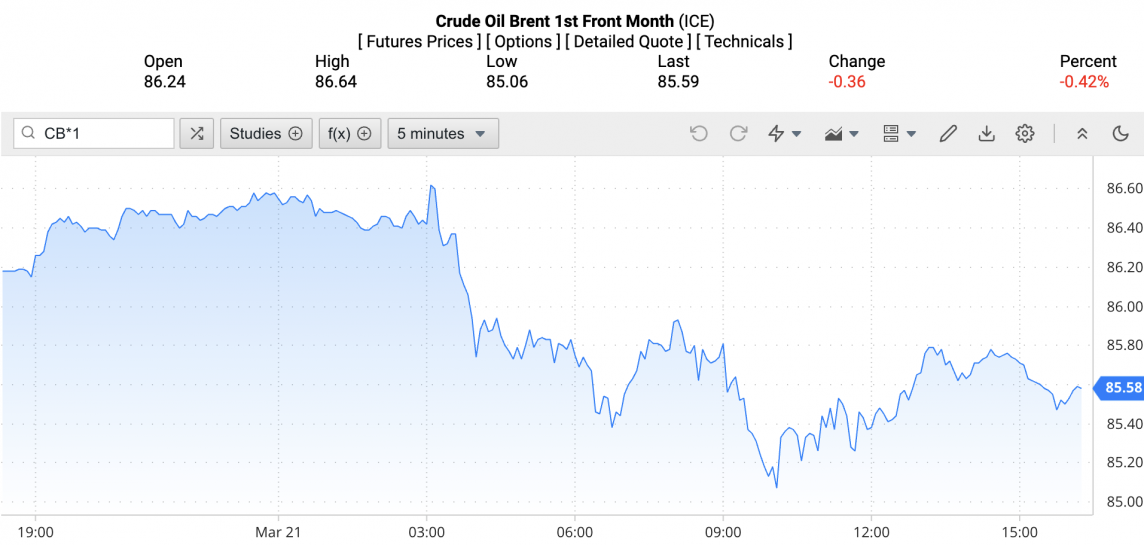The width and height of the screenshot is (1144, 545).
Task: Open the Detailed Quote link
Action: (x=627, y=41)
